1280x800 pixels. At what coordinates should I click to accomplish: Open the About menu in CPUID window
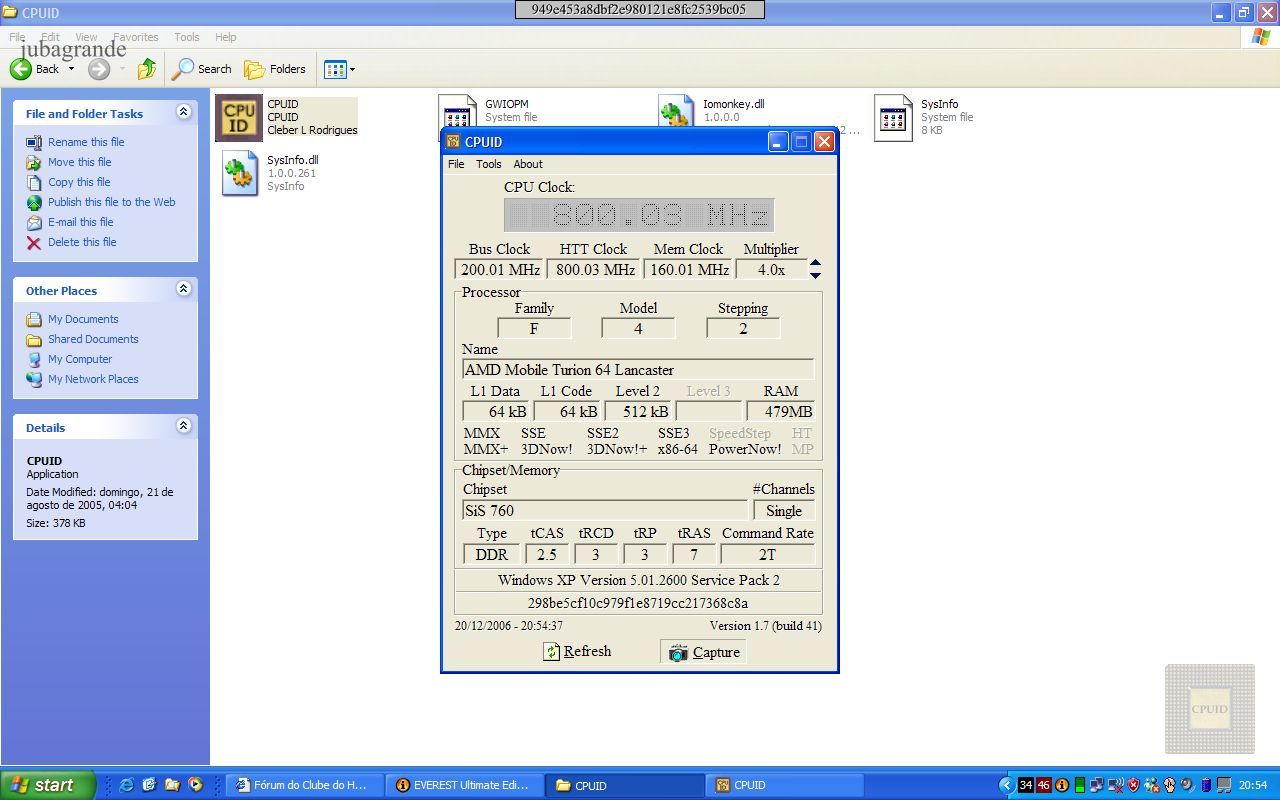tap(528, 164)
